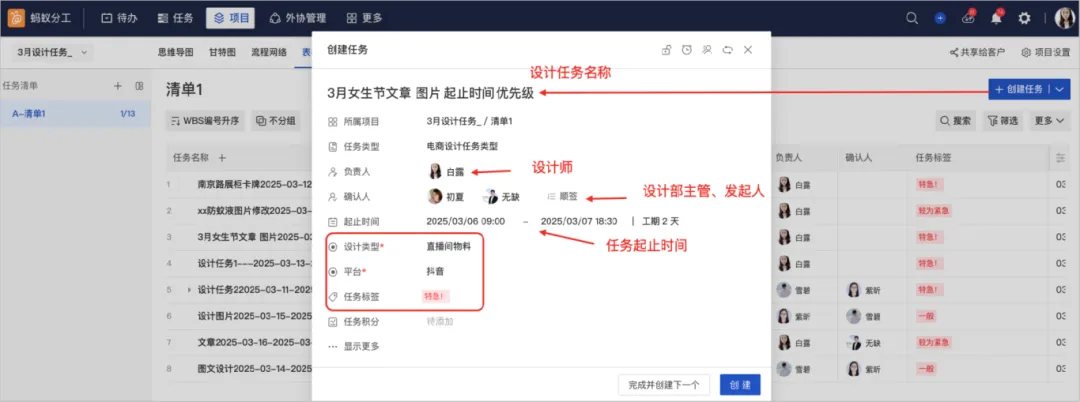Click the task title field 3月女生节文章

430,94
